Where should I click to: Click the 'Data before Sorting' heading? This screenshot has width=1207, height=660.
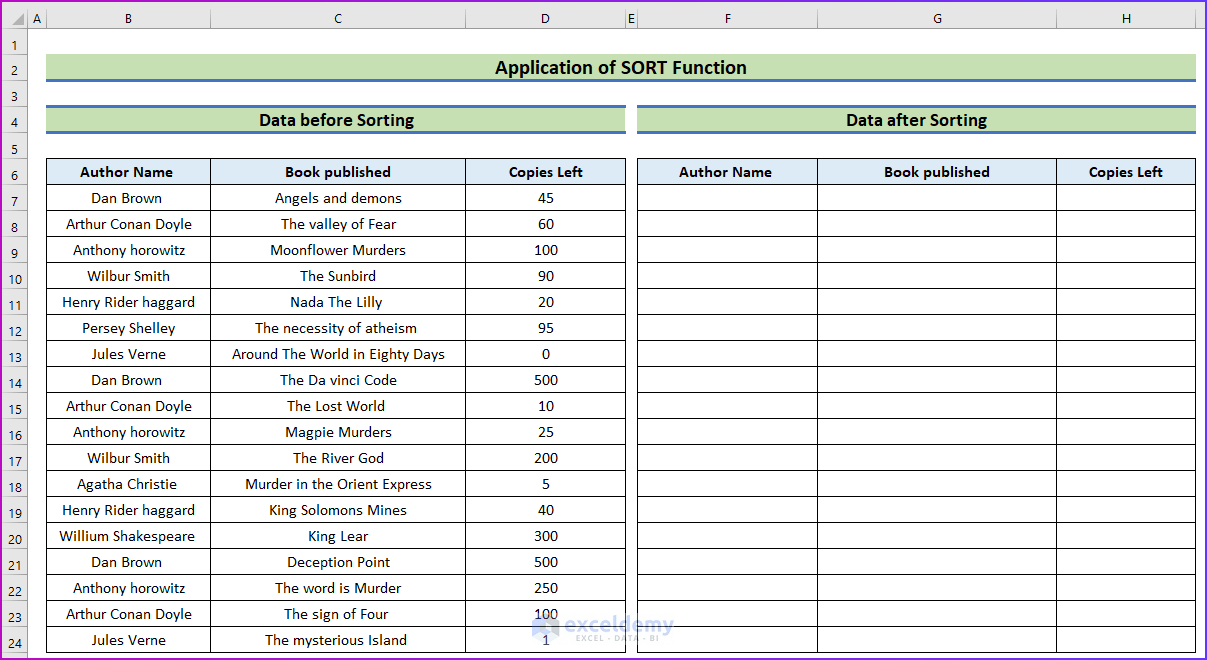[x=336, y=120]
